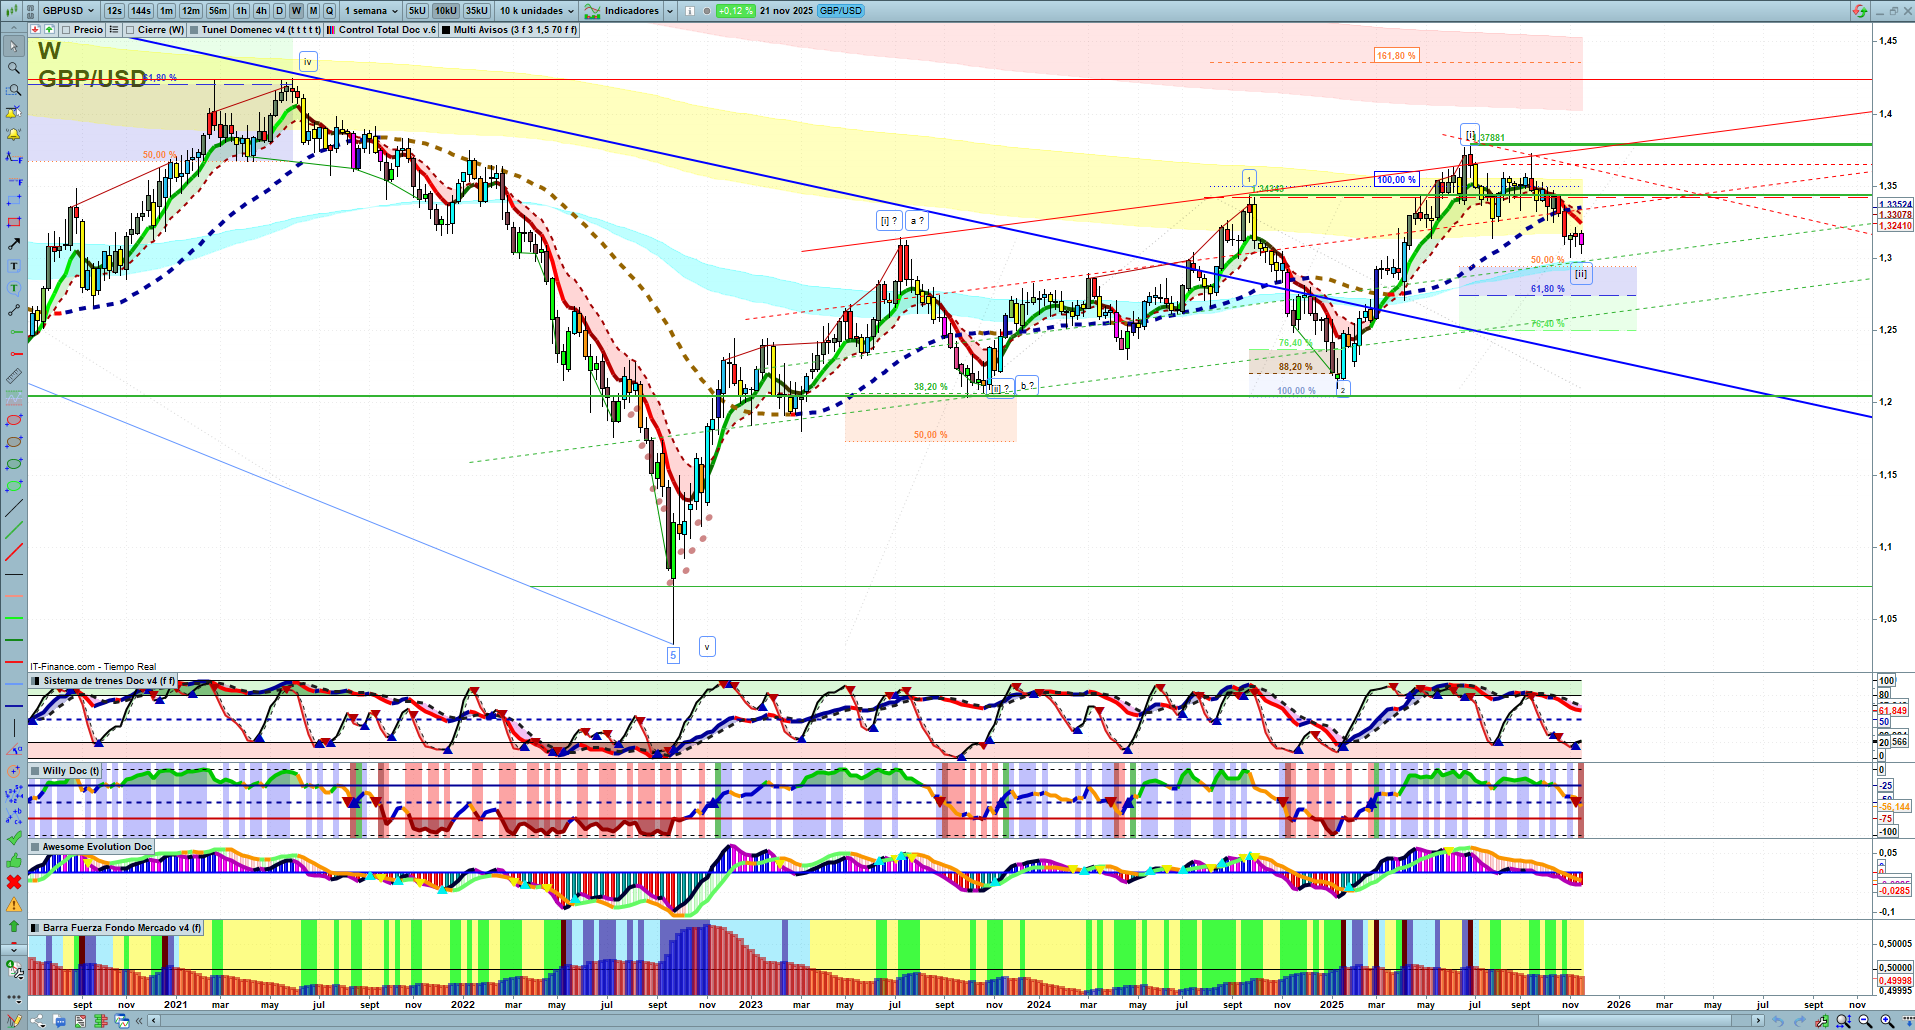
Task: Set history to 5kU units
Action: [417, 11]
